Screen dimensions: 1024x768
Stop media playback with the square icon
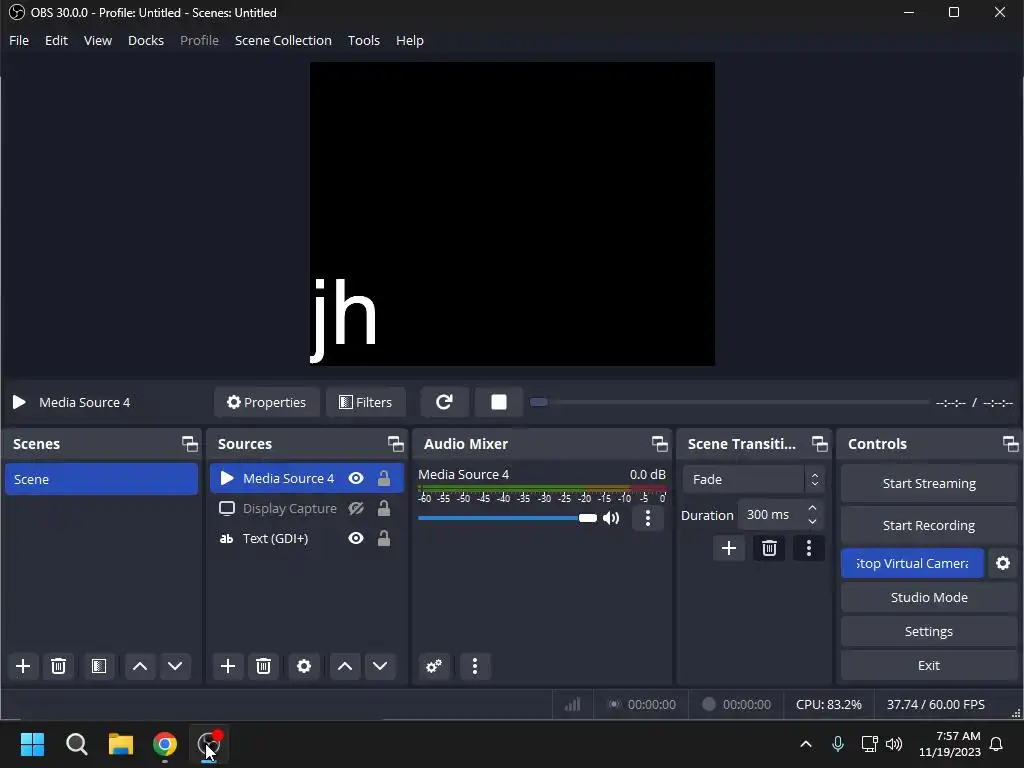click(499, 402)
